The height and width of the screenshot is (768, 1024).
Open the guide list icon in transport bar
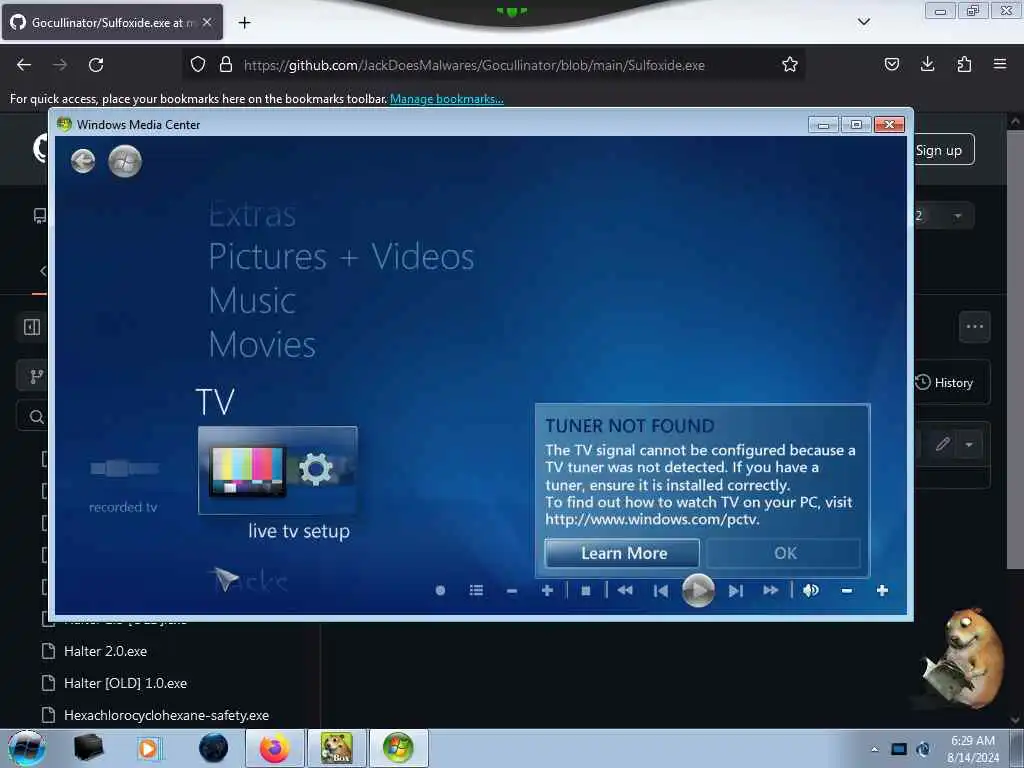[x=476, y=590]
